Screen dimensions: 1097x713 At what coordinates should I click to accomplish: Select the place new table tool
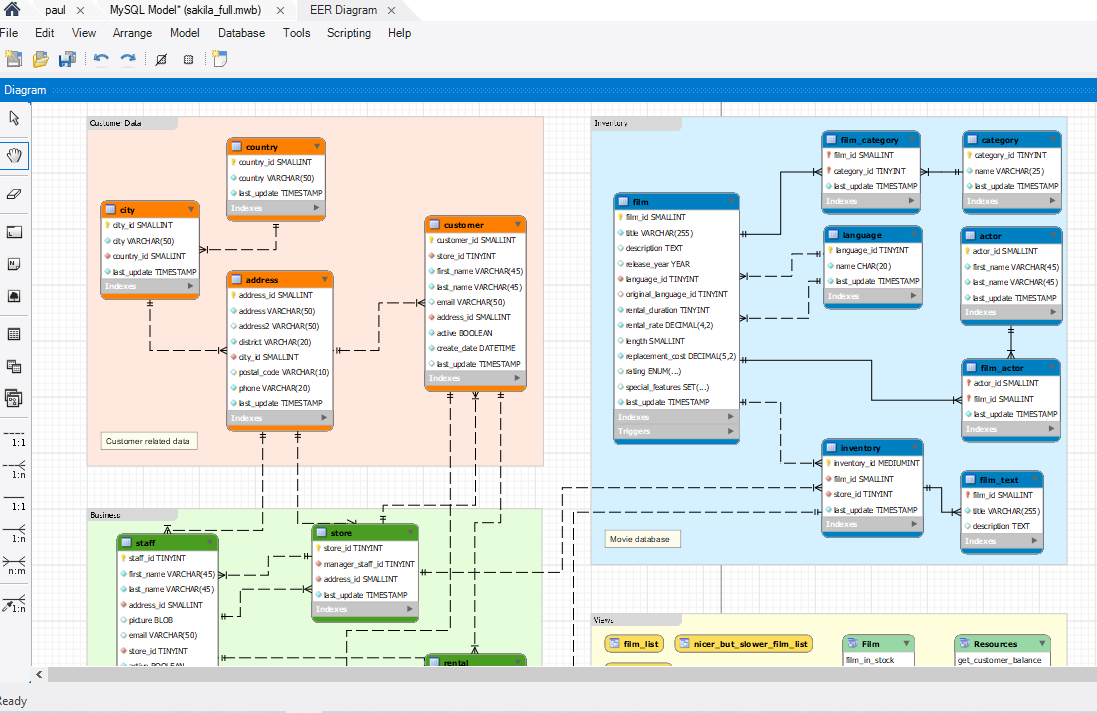pos(14,334)
